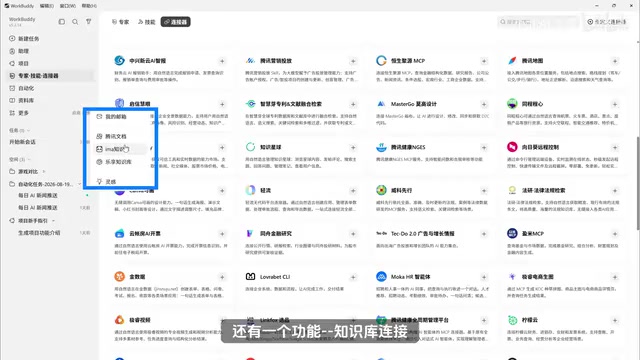Choose ima知识库 in the popup menu

[120, 149]
